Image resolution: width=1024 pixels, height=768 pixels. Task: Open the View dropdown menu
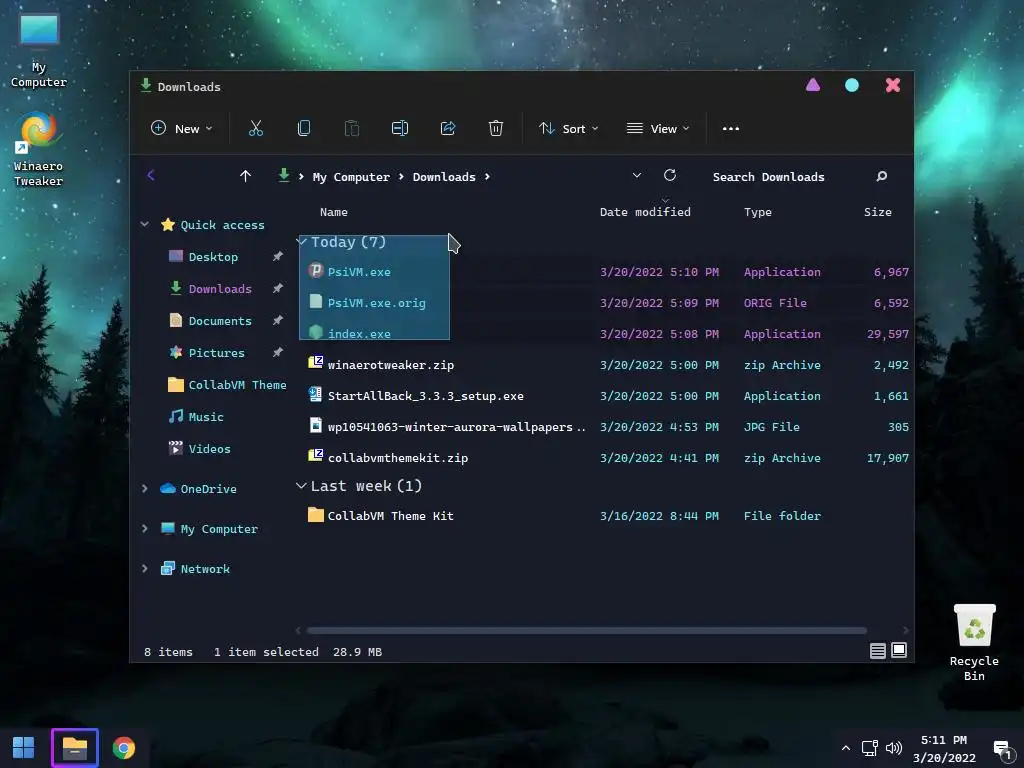tap(658, 129)
